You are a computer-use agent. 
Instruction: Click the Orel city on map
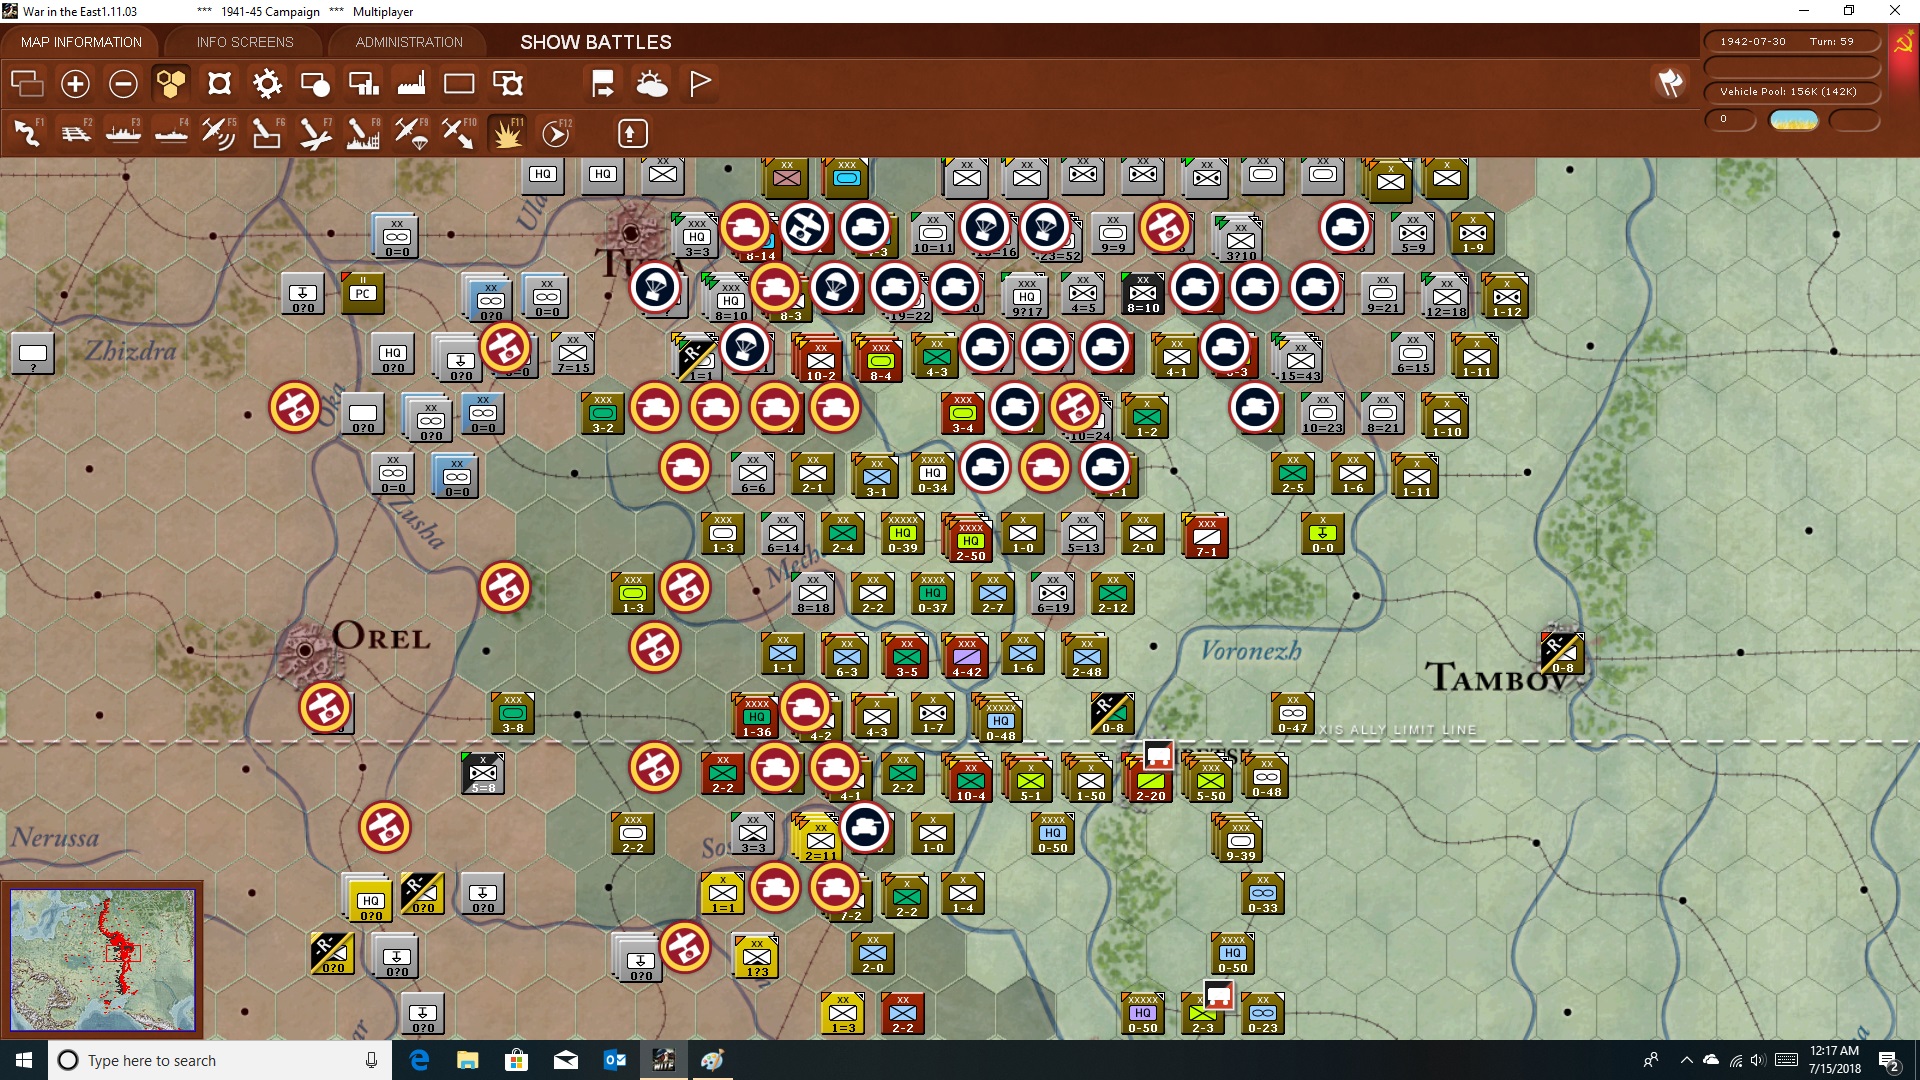click(x=305, y=651)
